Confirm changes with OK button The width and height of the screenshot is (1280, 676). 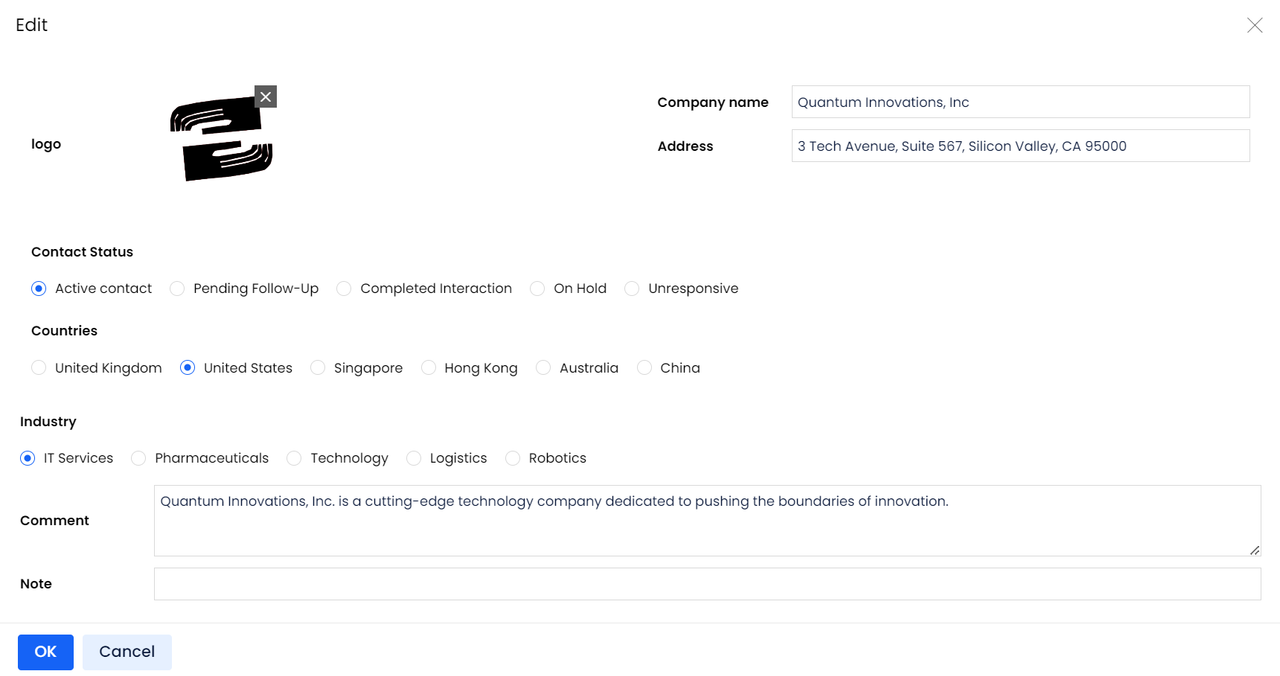[46, 652]
